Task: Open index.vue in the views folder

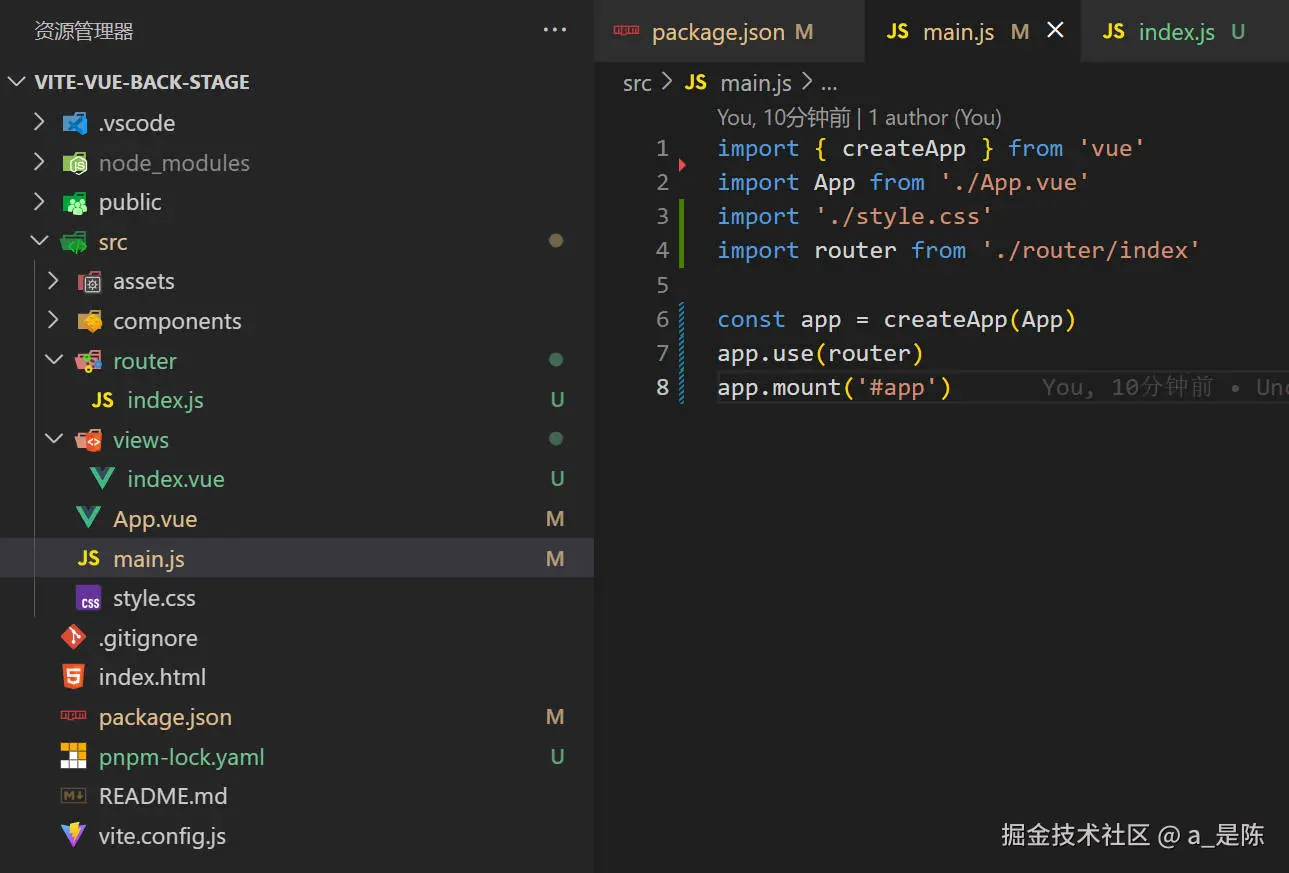Action: point(175,479)
